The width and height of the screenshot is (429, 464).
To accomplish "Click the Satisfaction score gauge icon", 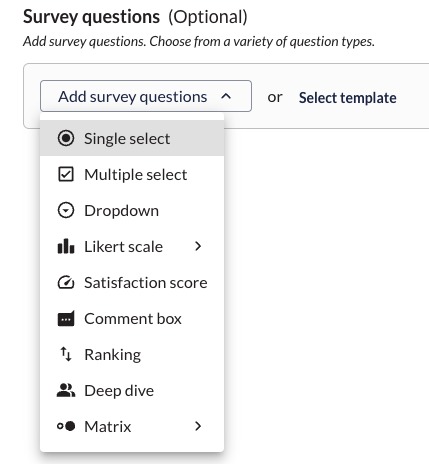I will click(66, 282).
